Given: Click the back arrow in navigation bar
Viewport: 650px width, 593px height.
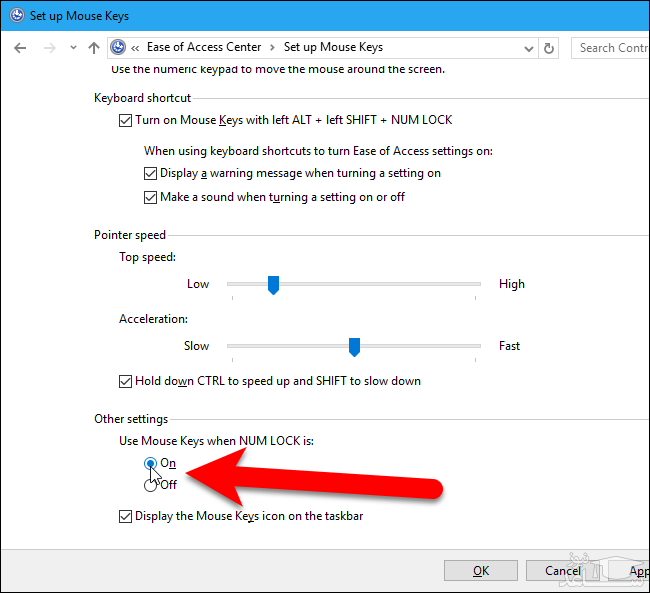Looking at the screenshot, I should 20,47.
